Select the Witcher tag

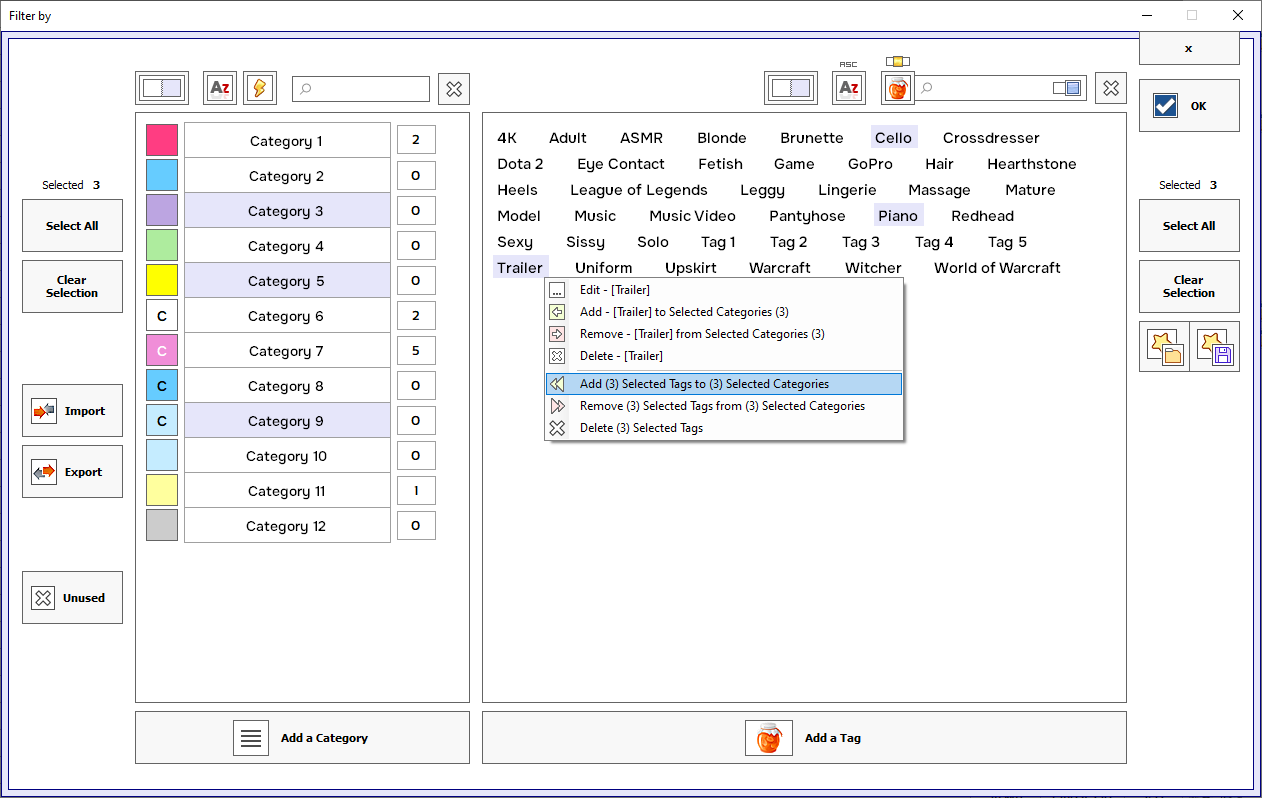[873, 268]
